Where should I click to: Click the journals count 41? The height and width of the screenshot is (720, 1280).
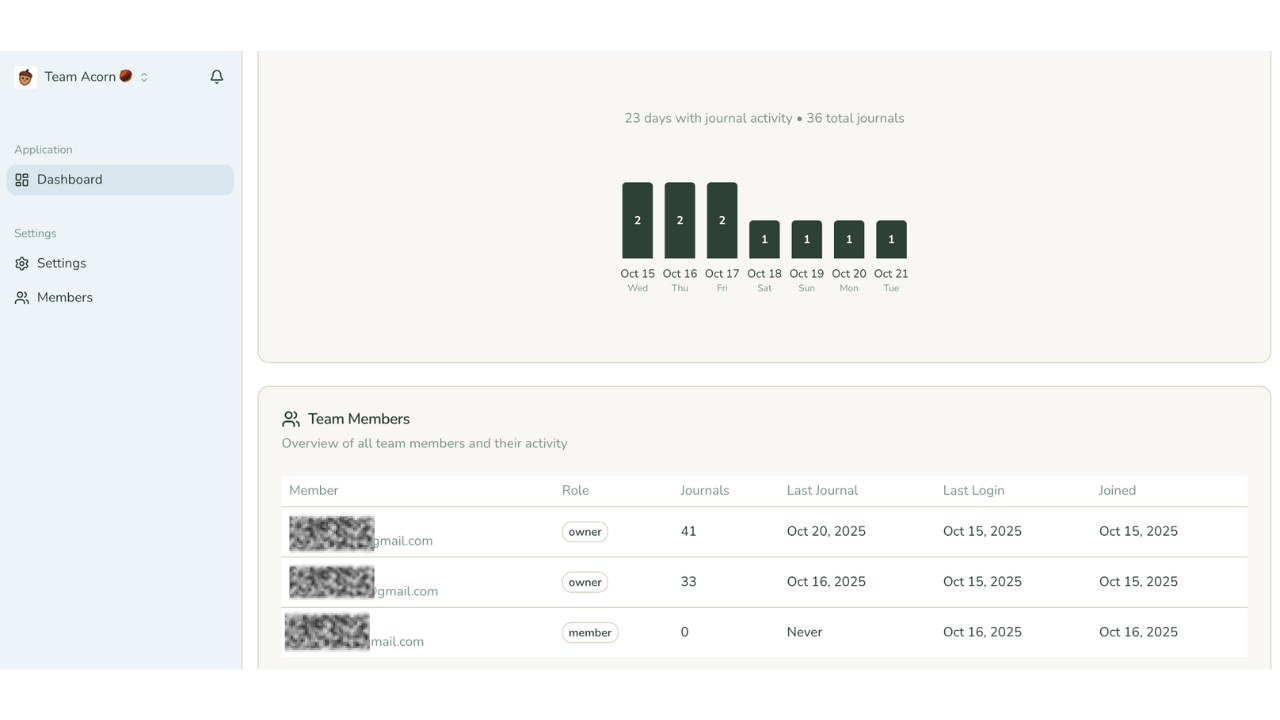(688, 532)
